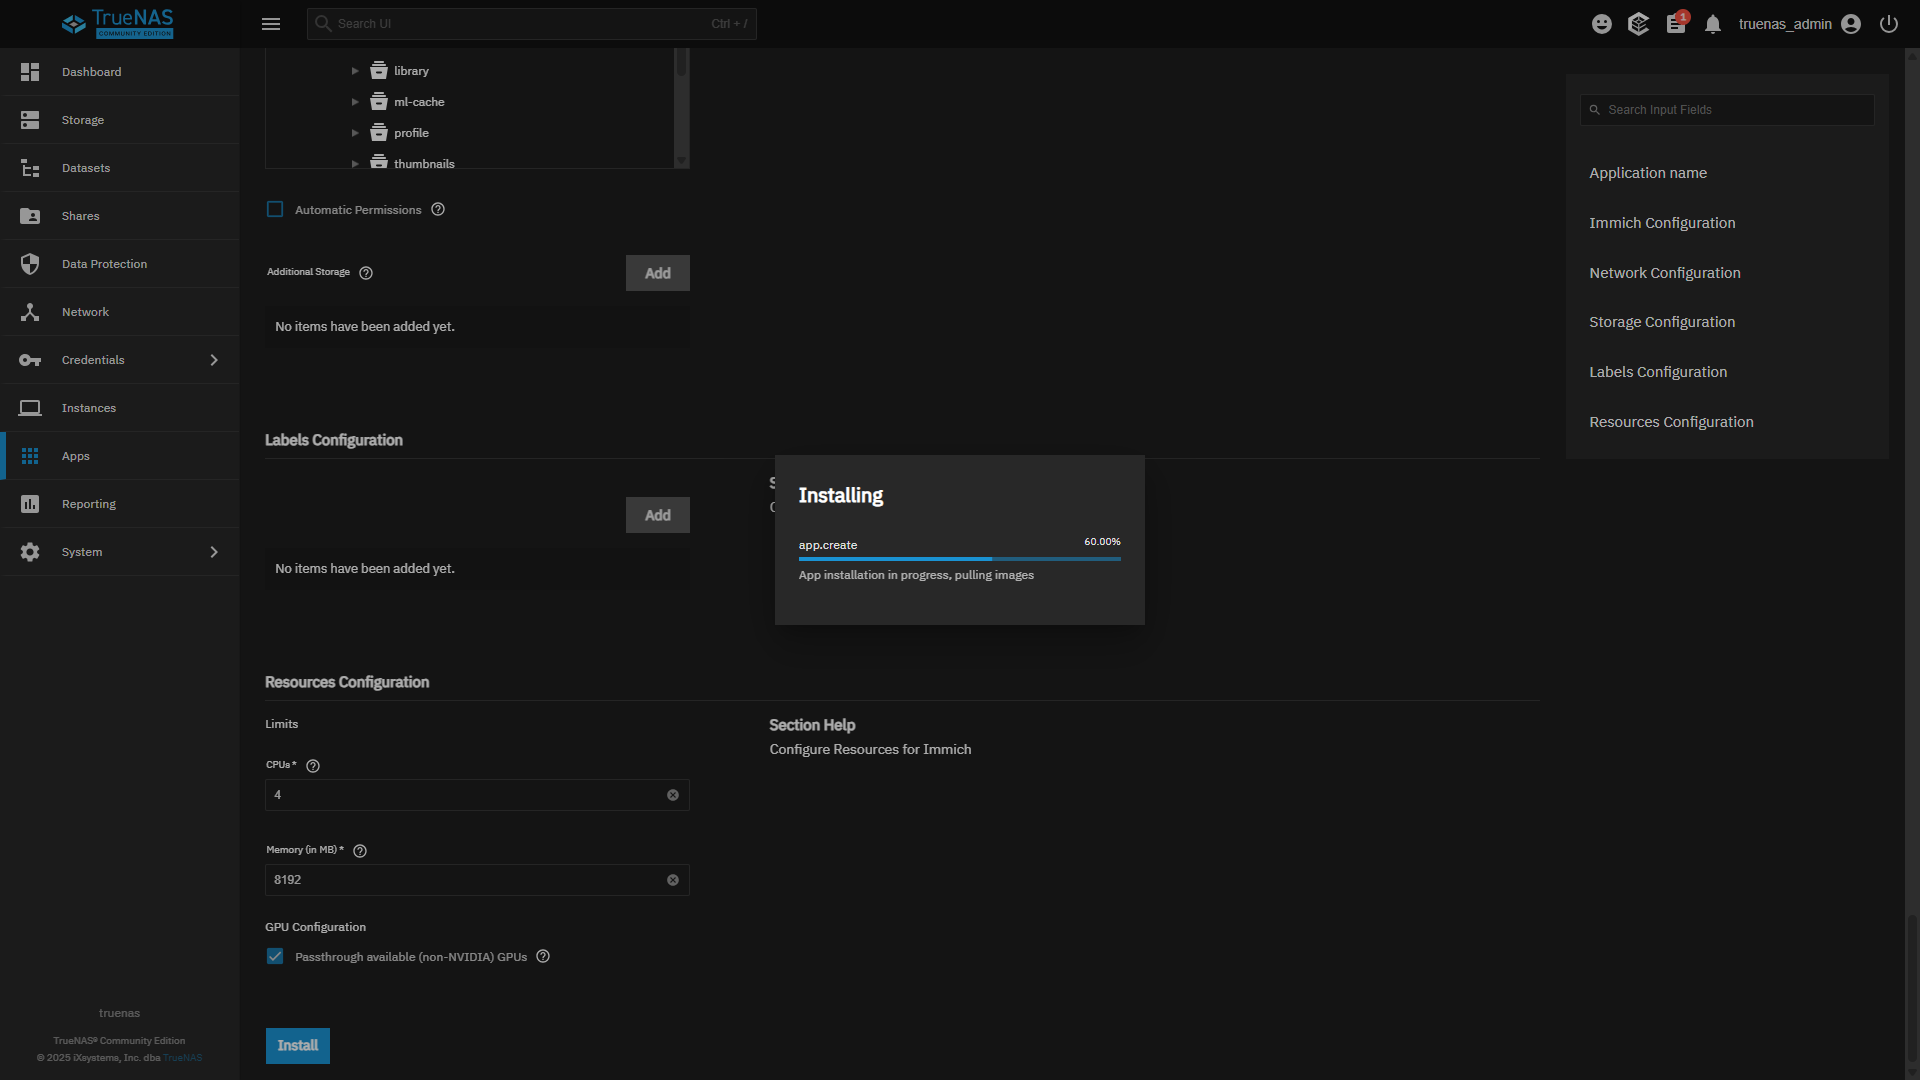Viewport: 1920px width, 1080px height.
Task: Enable the Automatic Permissions checkbox
Action: [275, 210]
